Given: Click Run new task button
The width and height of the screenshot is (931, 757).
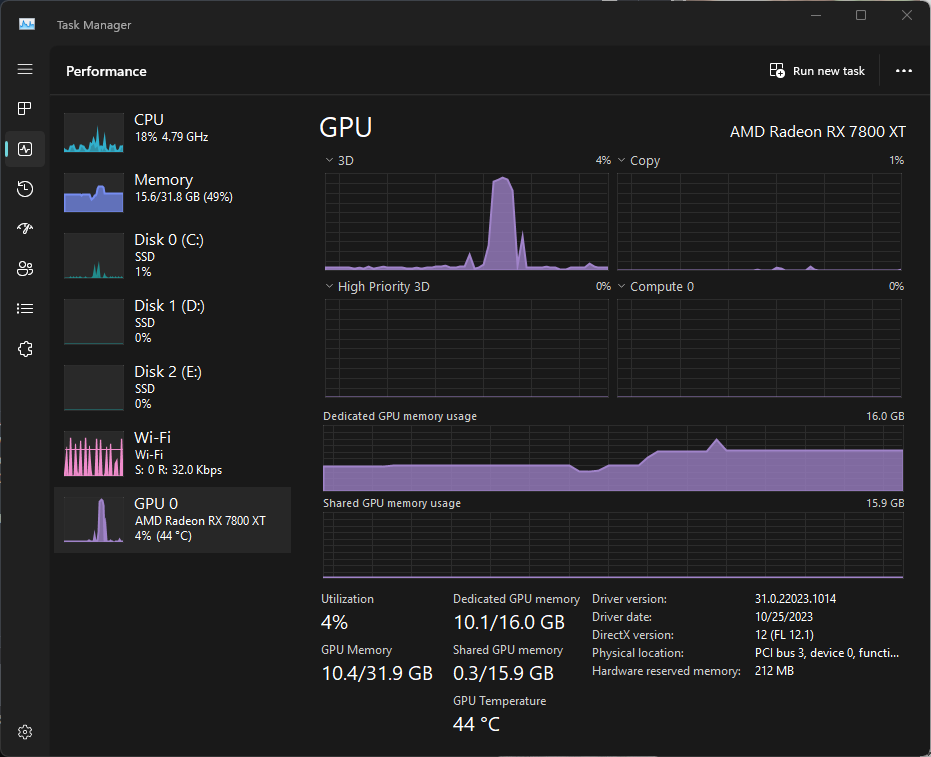Looking at the screenshot, I should (x=817, y=71).
